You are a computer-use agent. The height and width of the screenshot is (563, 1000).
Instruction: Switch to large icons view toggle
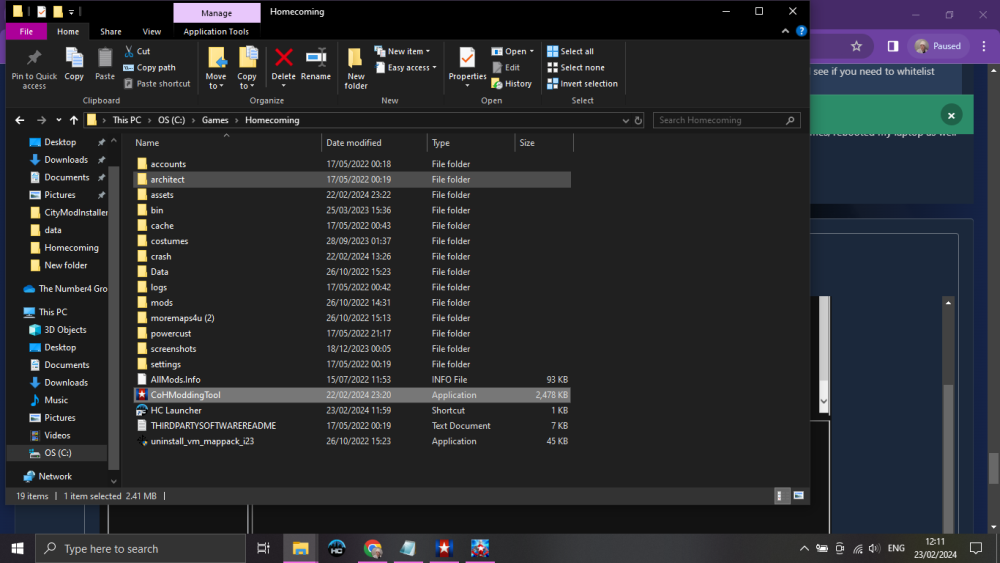(x=799, y=496)
